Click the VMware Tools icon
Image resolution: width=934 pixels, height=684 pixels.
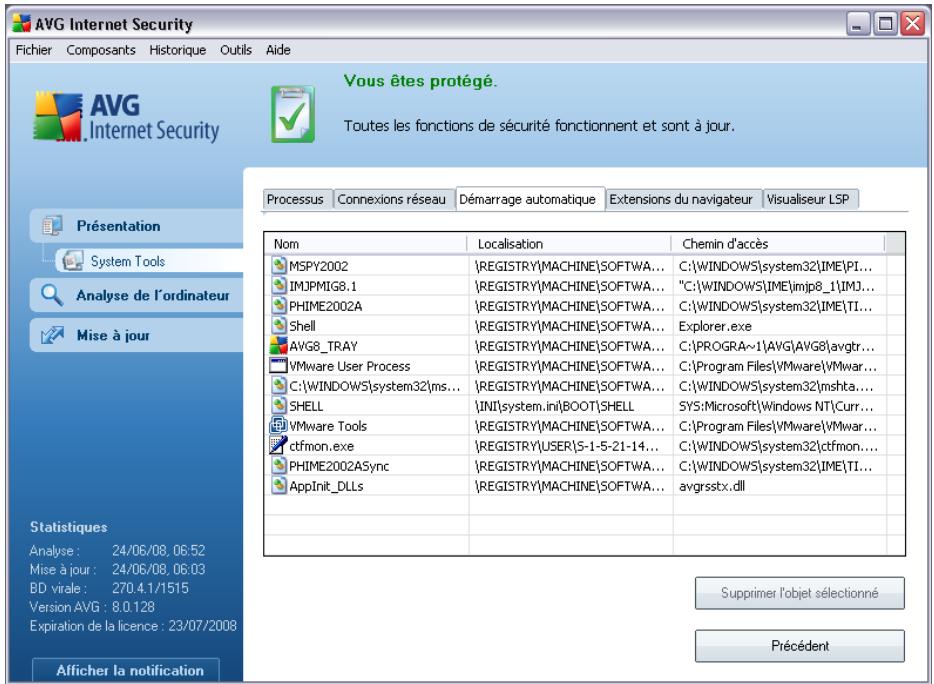tap(279, 425)
